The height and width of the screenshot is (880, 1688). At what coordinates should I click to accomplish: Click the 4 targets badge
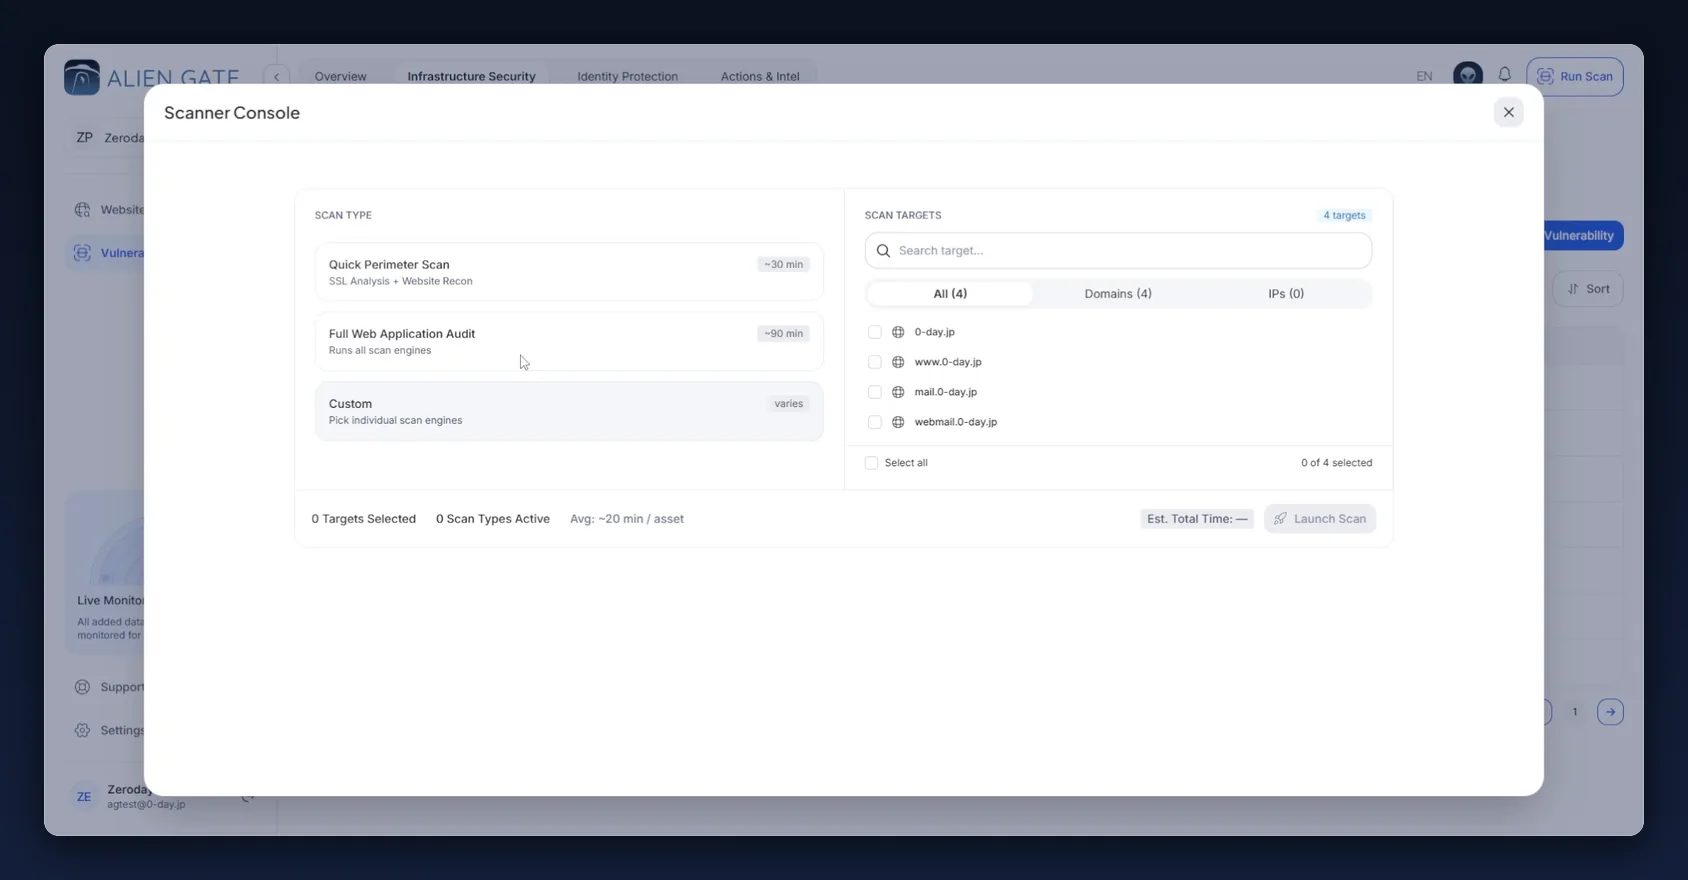click(x=1344, y=215)
